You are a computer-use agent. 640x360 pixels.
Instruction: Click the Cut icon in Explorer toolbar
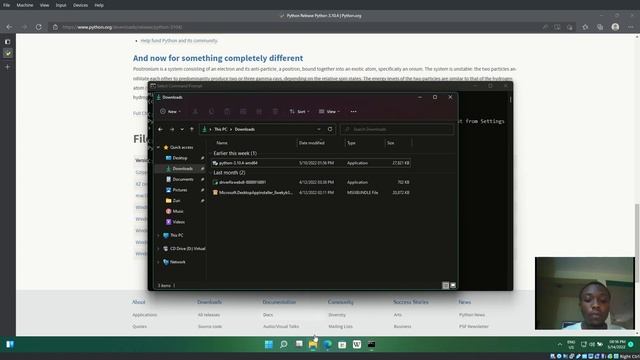tap(195, 111)
